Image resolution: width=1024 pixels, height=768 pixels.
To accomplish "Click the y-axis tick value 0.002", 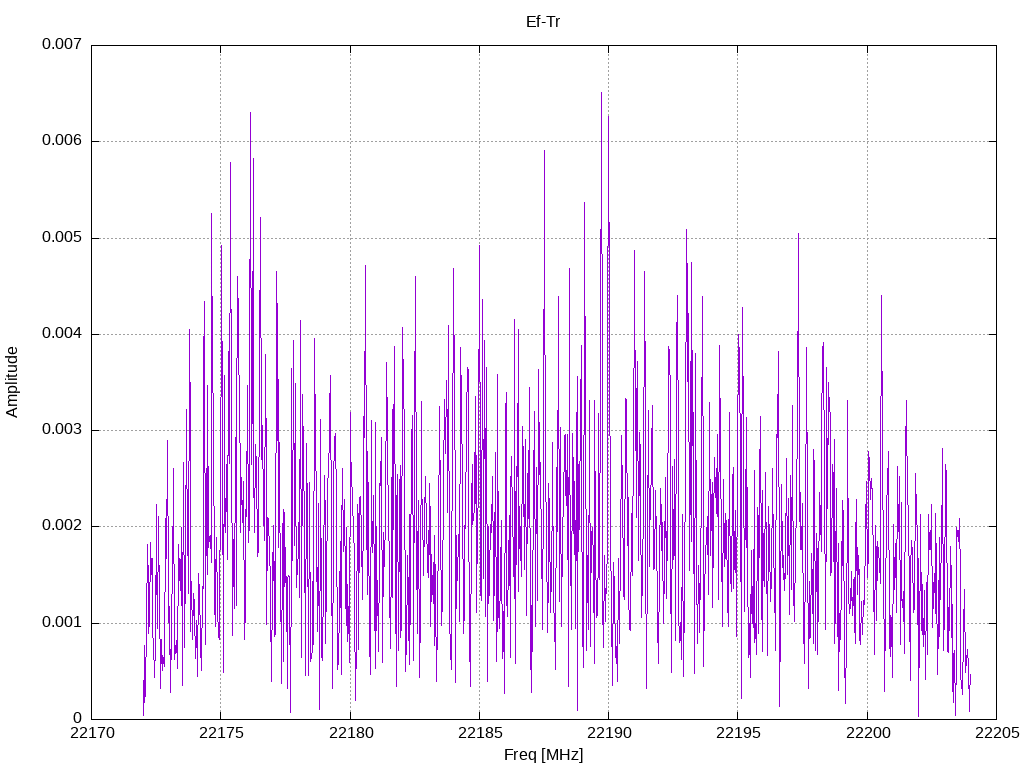I will [62, 526].
